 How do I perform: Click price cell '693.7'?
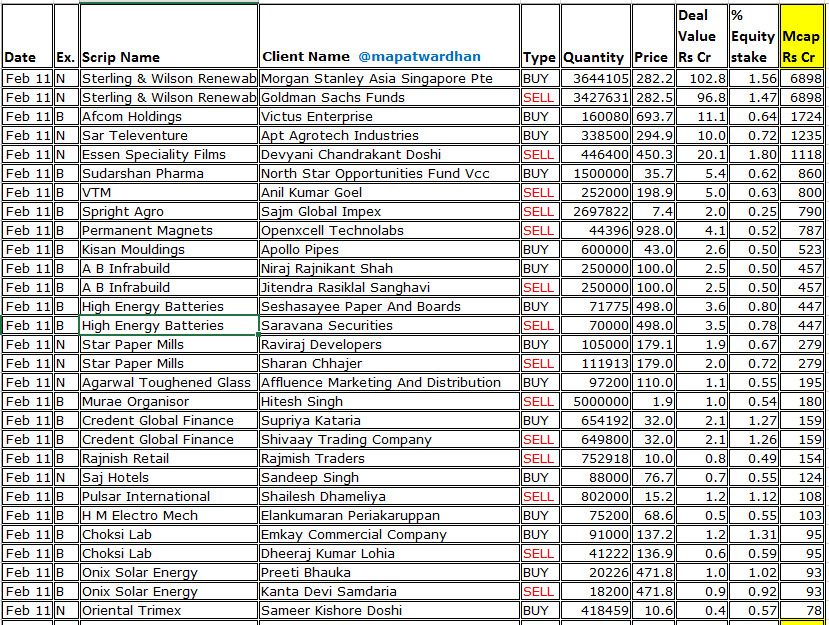point(653,116)
